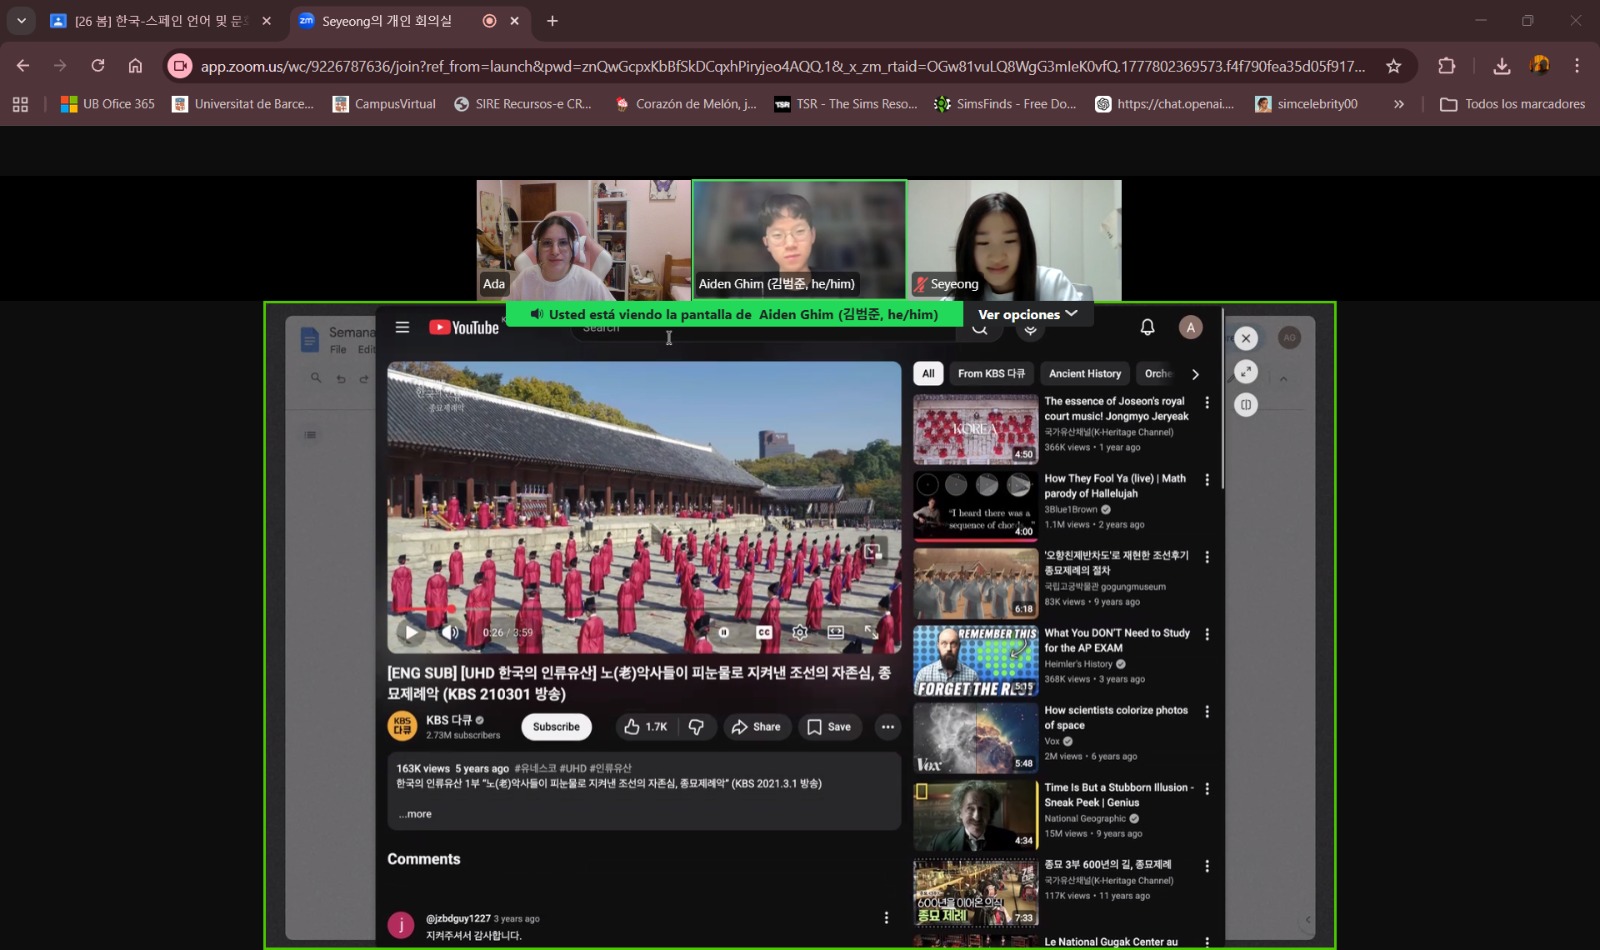Viewport: 1600px width, 950px height.
Task: Open the Chrome three-dot menu
Action: click(1577, 66)
